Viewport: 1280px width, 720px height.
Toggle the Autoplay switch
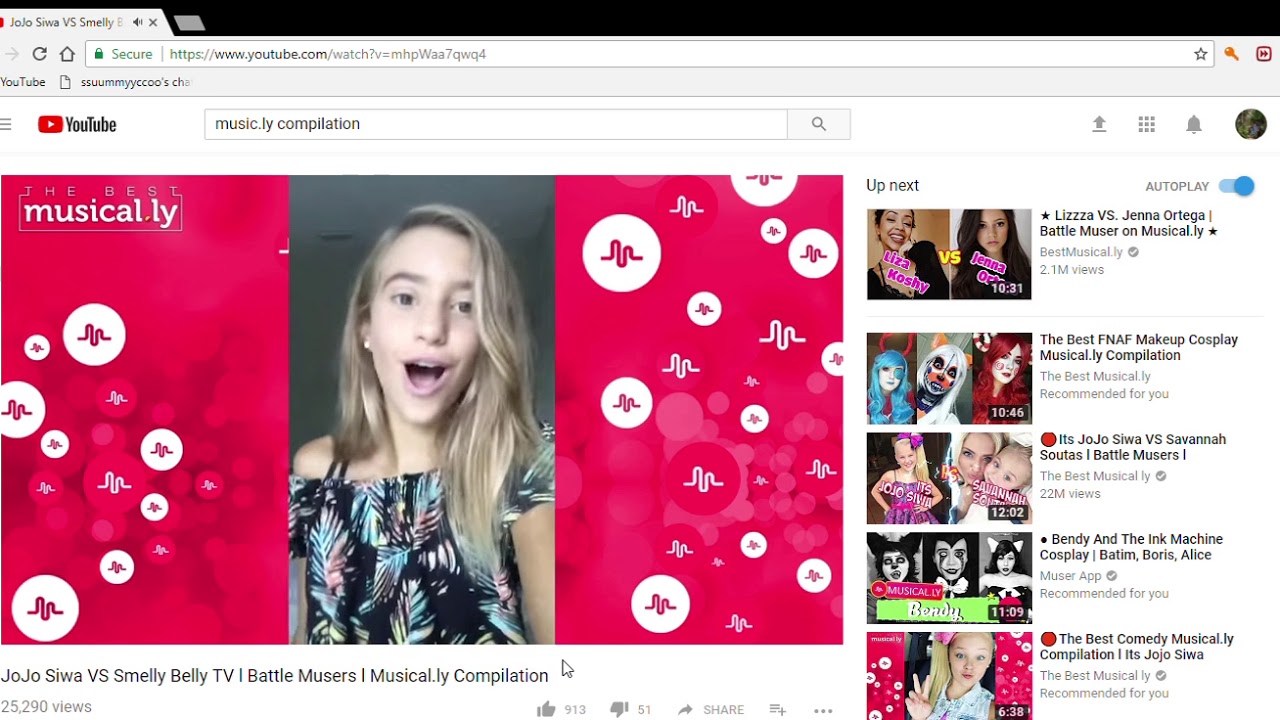(1237, 186)
